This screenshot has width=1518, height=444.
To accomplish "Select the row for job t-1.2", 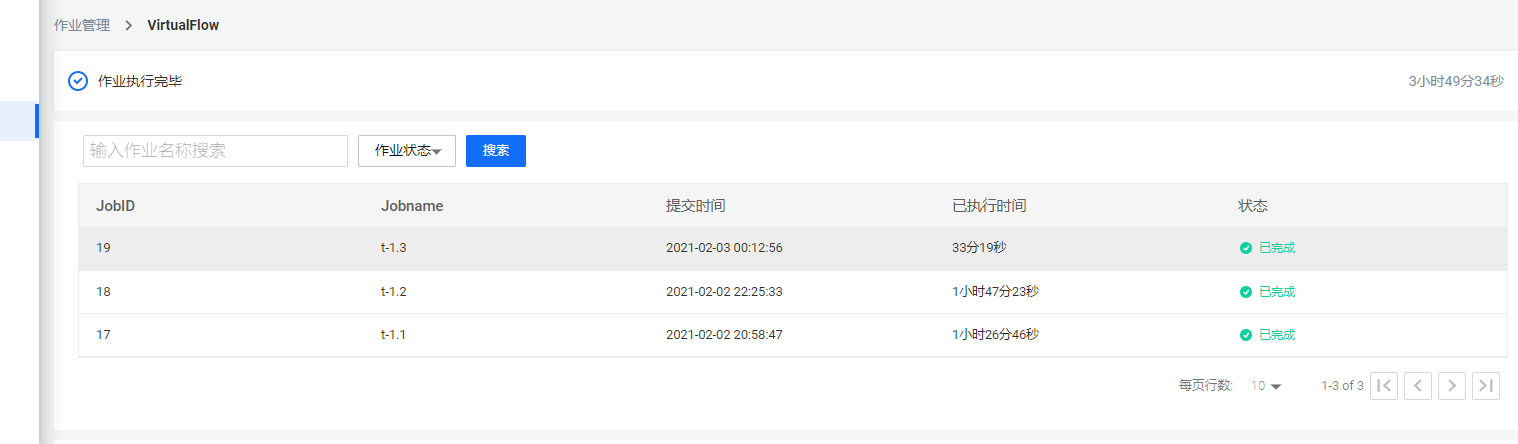I will (793, 292).
